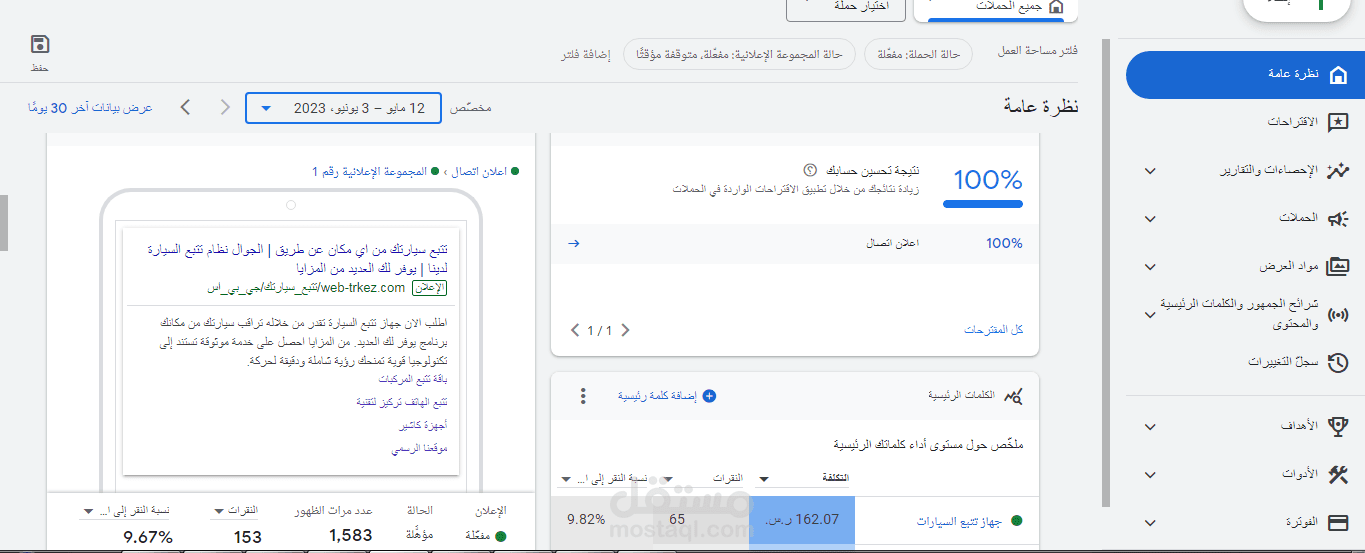This screenshot has width=1365, height=553.
Task: Click sitelink أجهزة كاتير in ad preview
Action: pos(423,425)
